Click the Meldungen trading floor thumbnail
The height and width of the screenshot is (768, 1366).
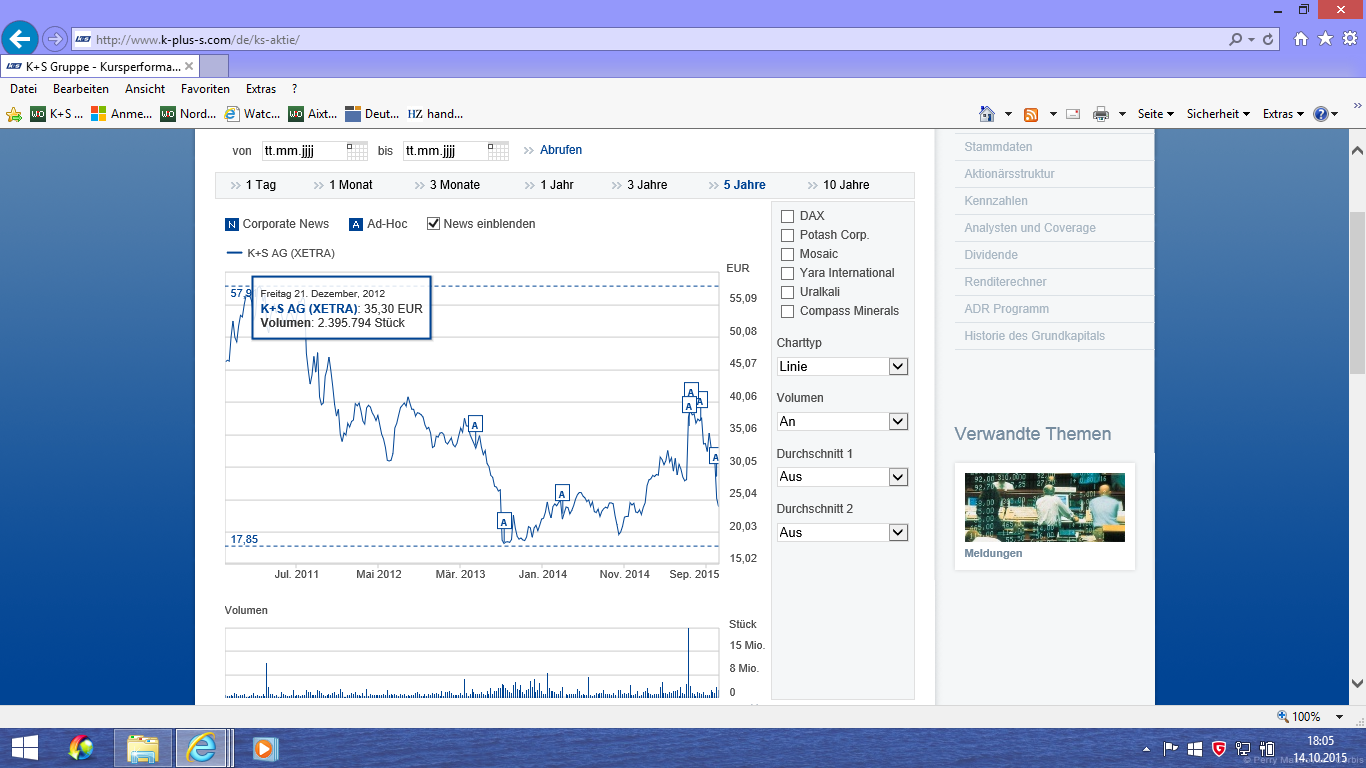point(1044,507)
